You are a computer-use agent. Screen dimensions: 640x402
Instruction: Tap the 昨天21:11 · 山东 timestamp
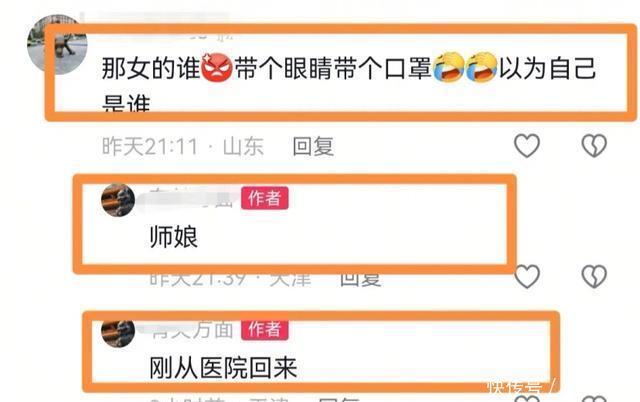click(182, 146)
